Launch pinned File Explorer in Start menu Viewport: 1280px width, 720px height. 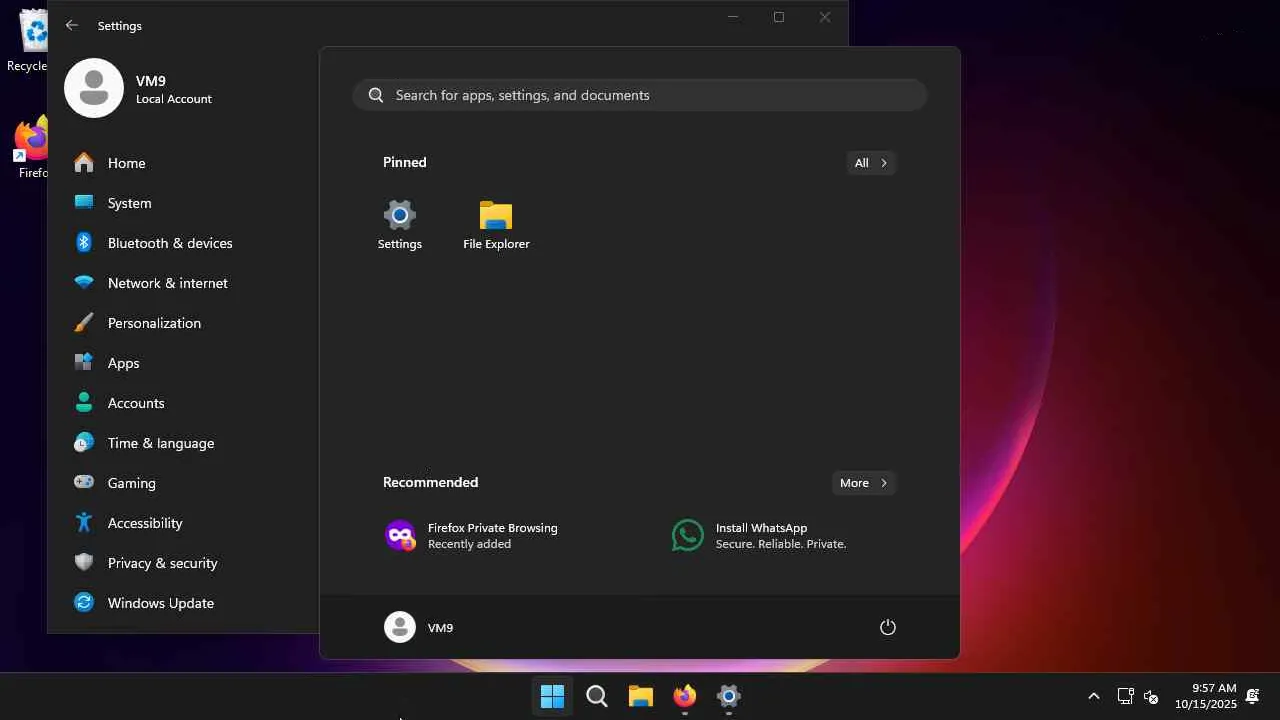coord(496,225)
